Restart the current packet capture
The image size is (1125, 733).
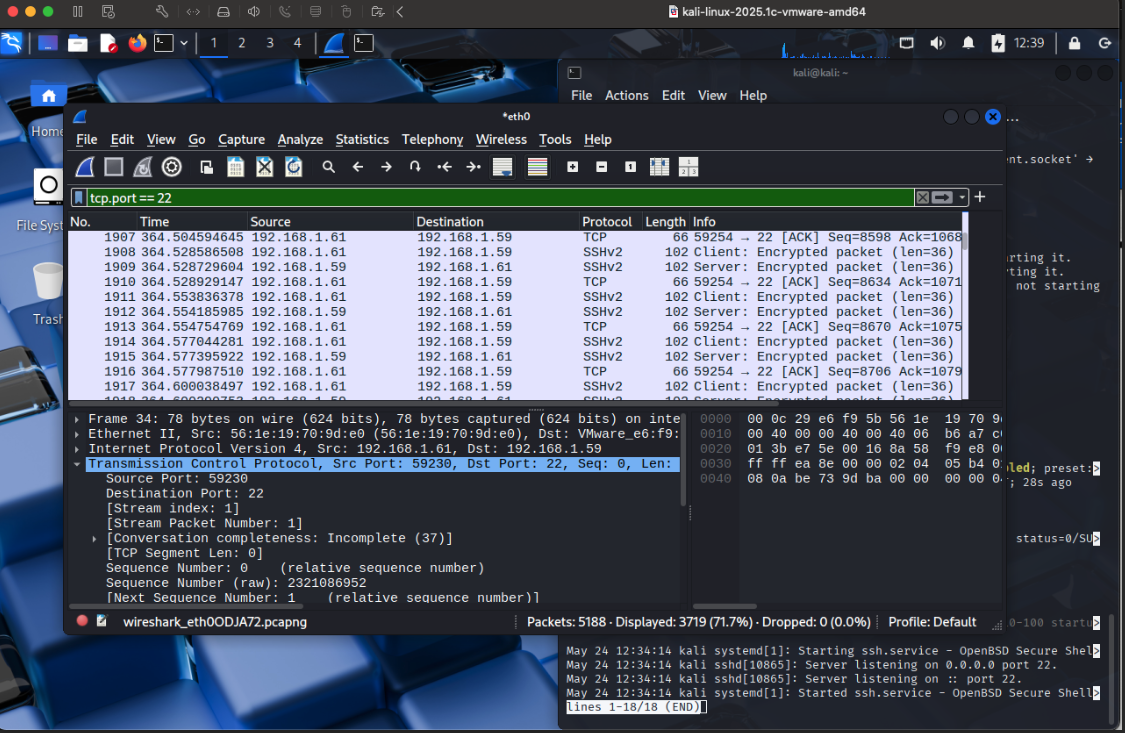point(142,167)
